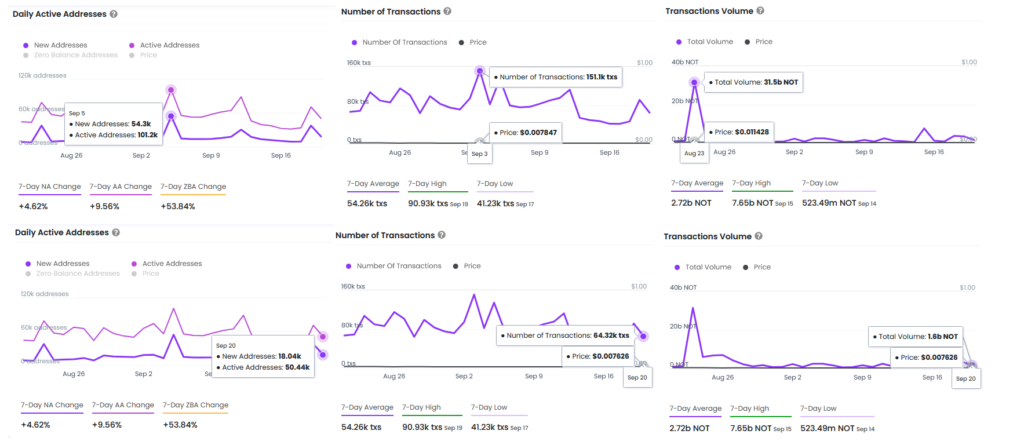Toggle Total Volume legend in lower volume chart
1024x445 pixels.
[x=705, y=267]
